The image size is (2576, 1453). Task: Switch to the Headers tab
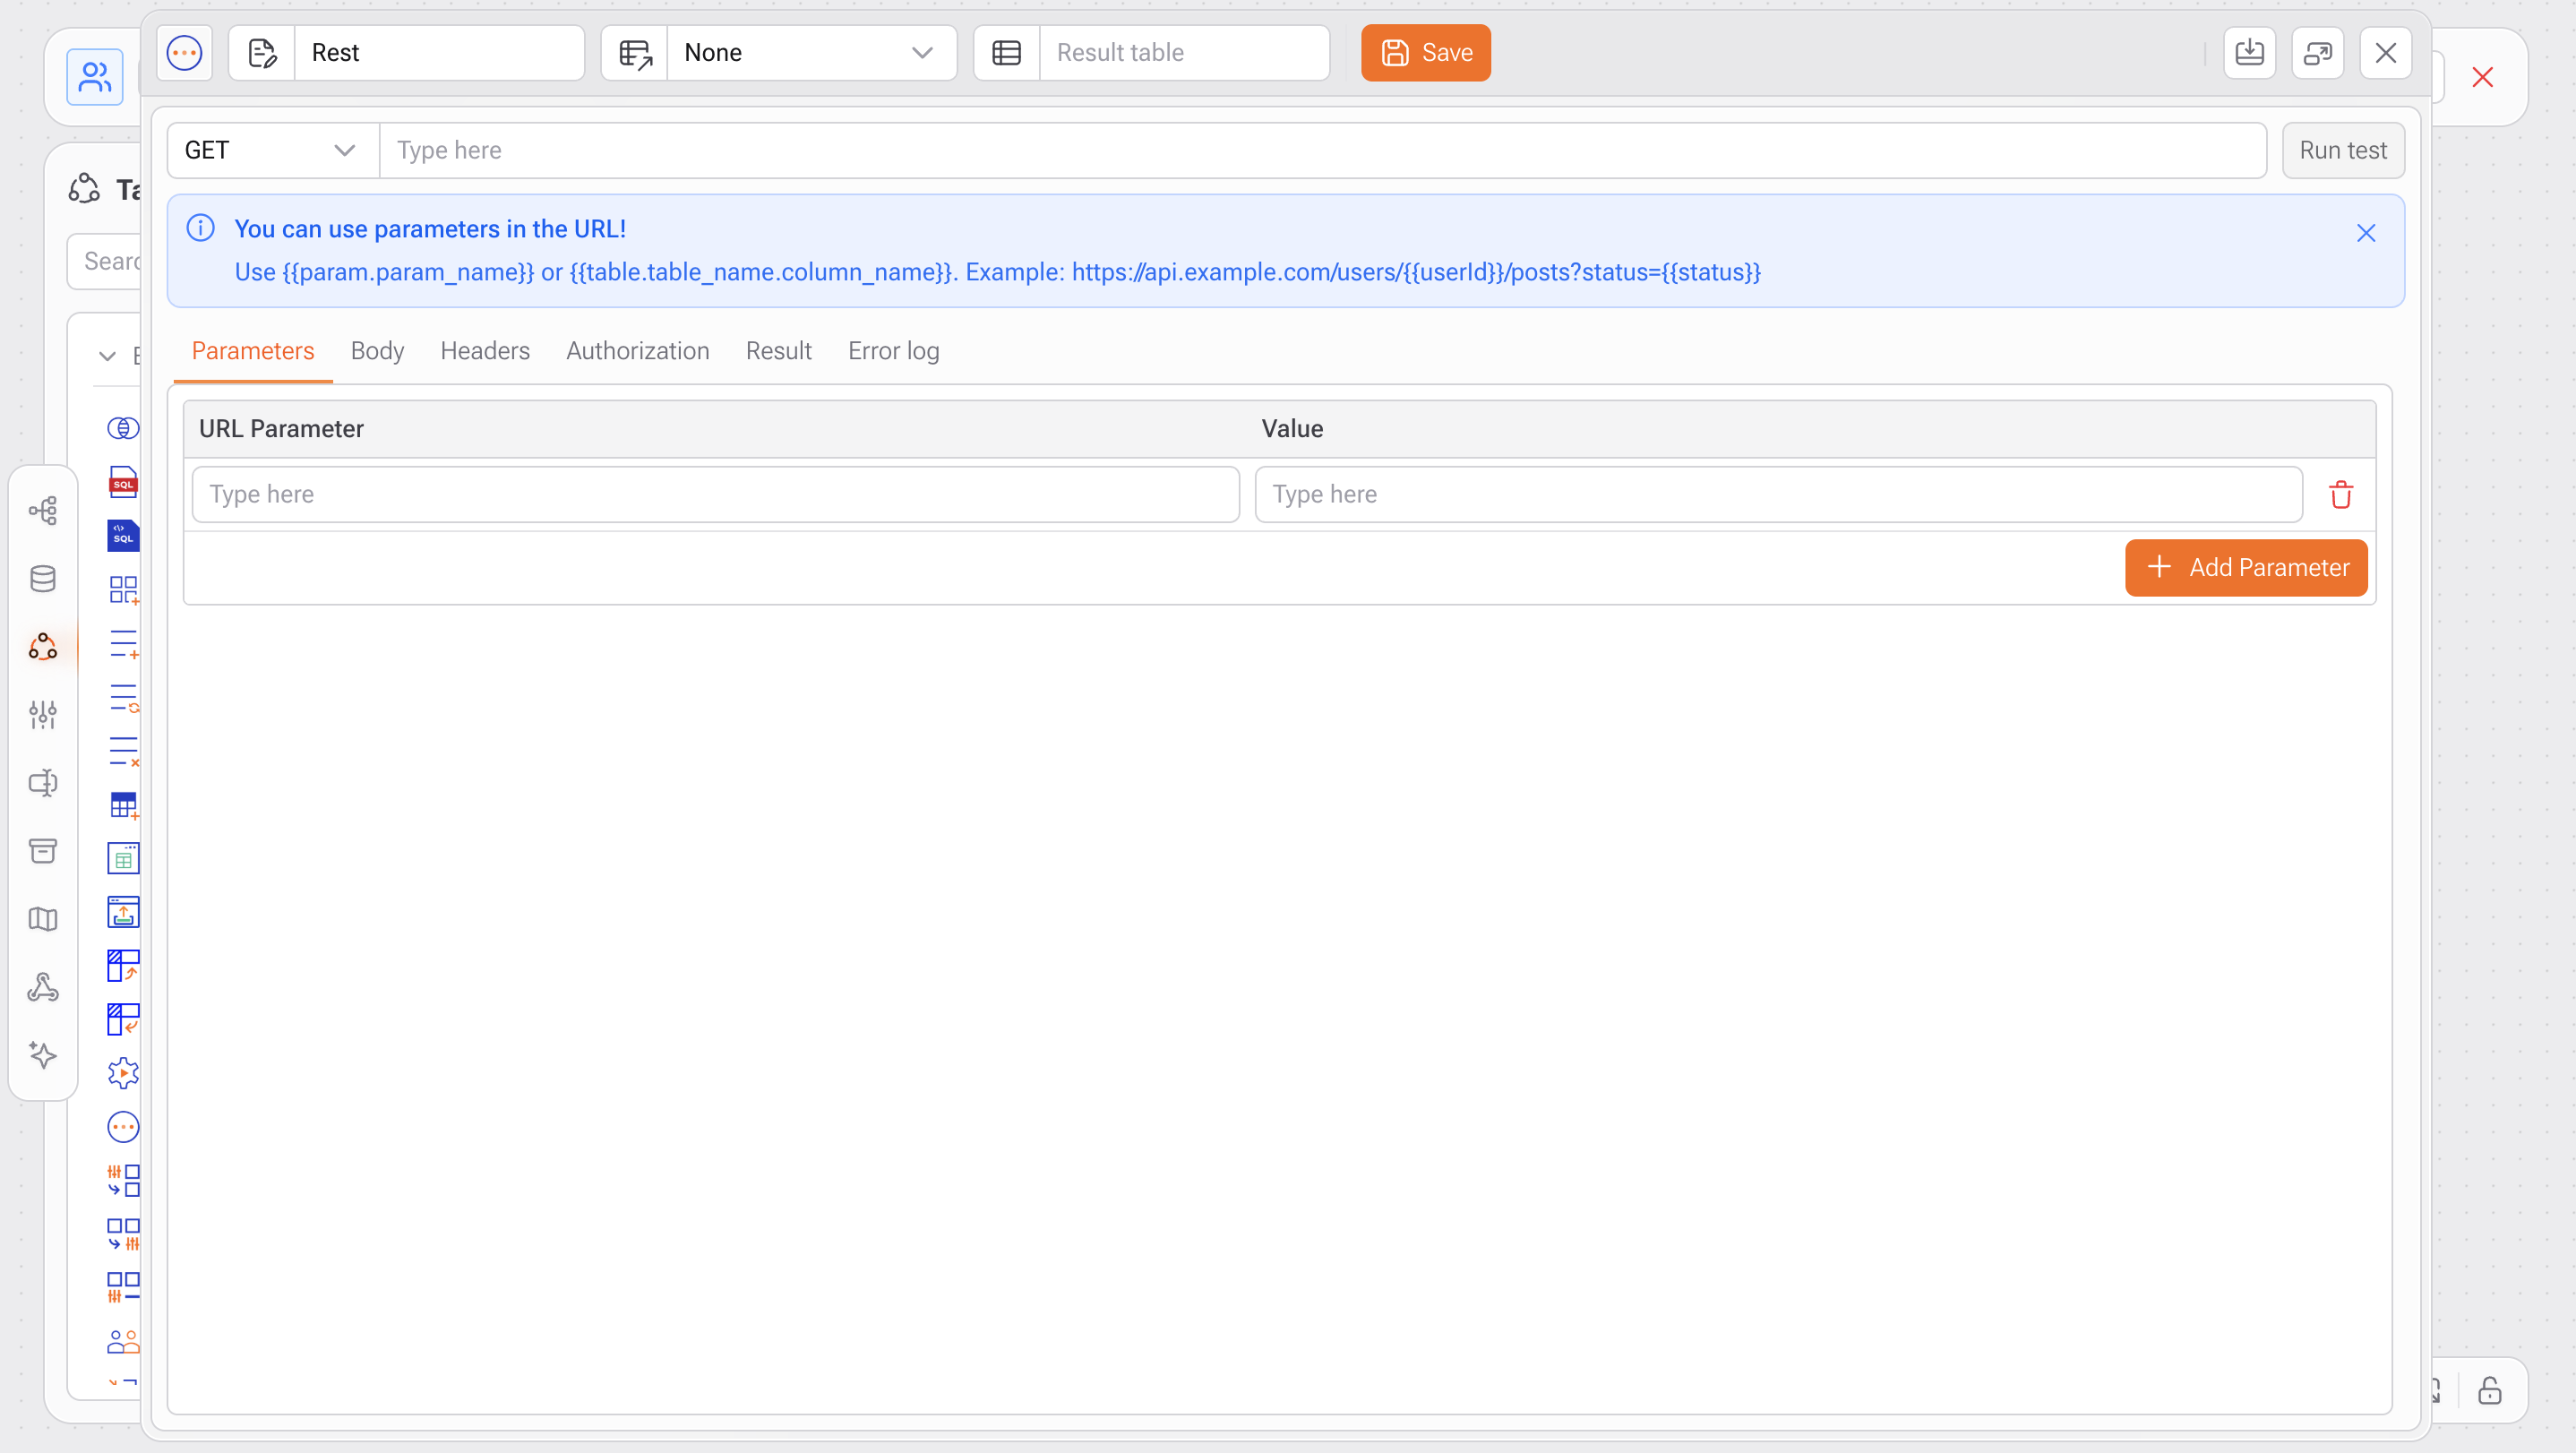pos(485,351)
